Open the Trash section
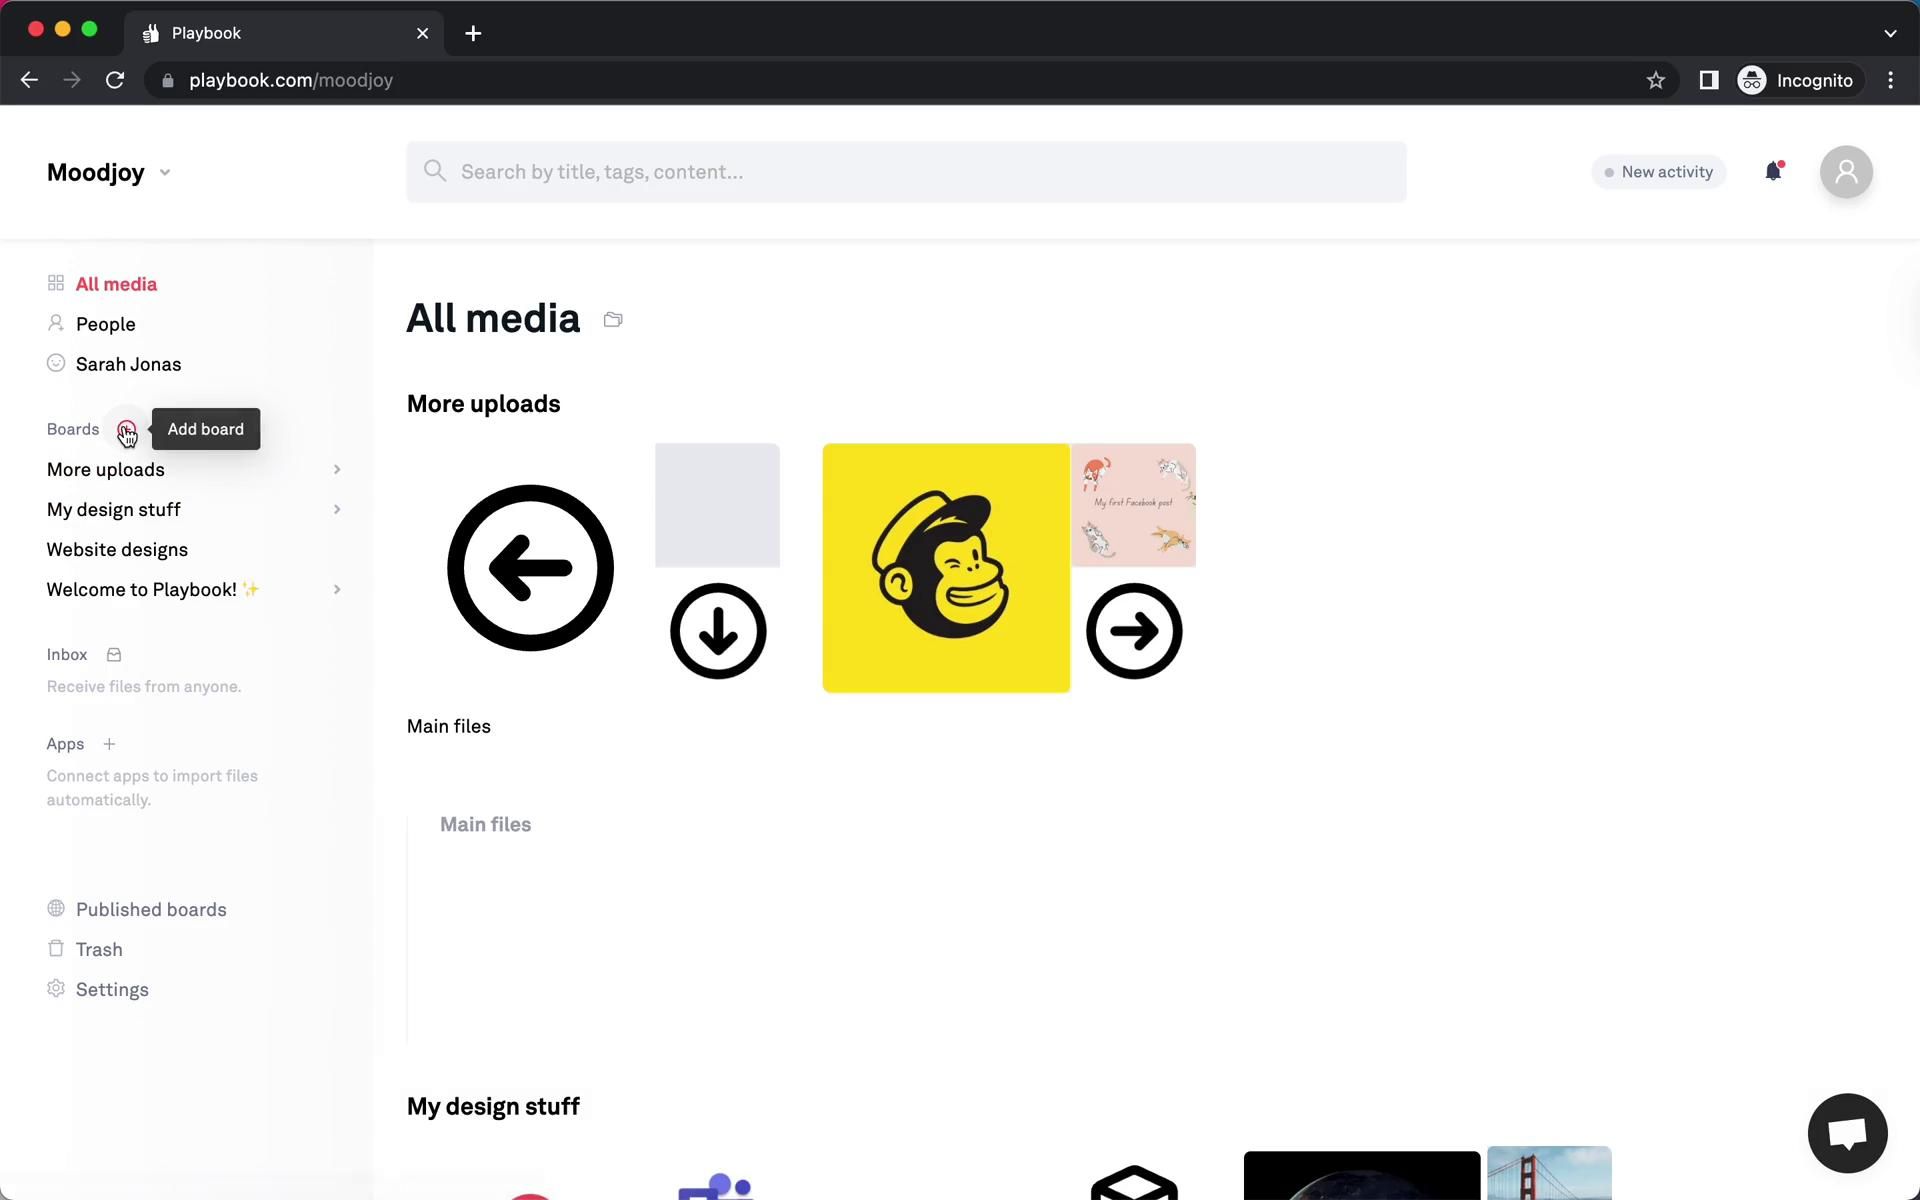 click(x=99, y=949)
